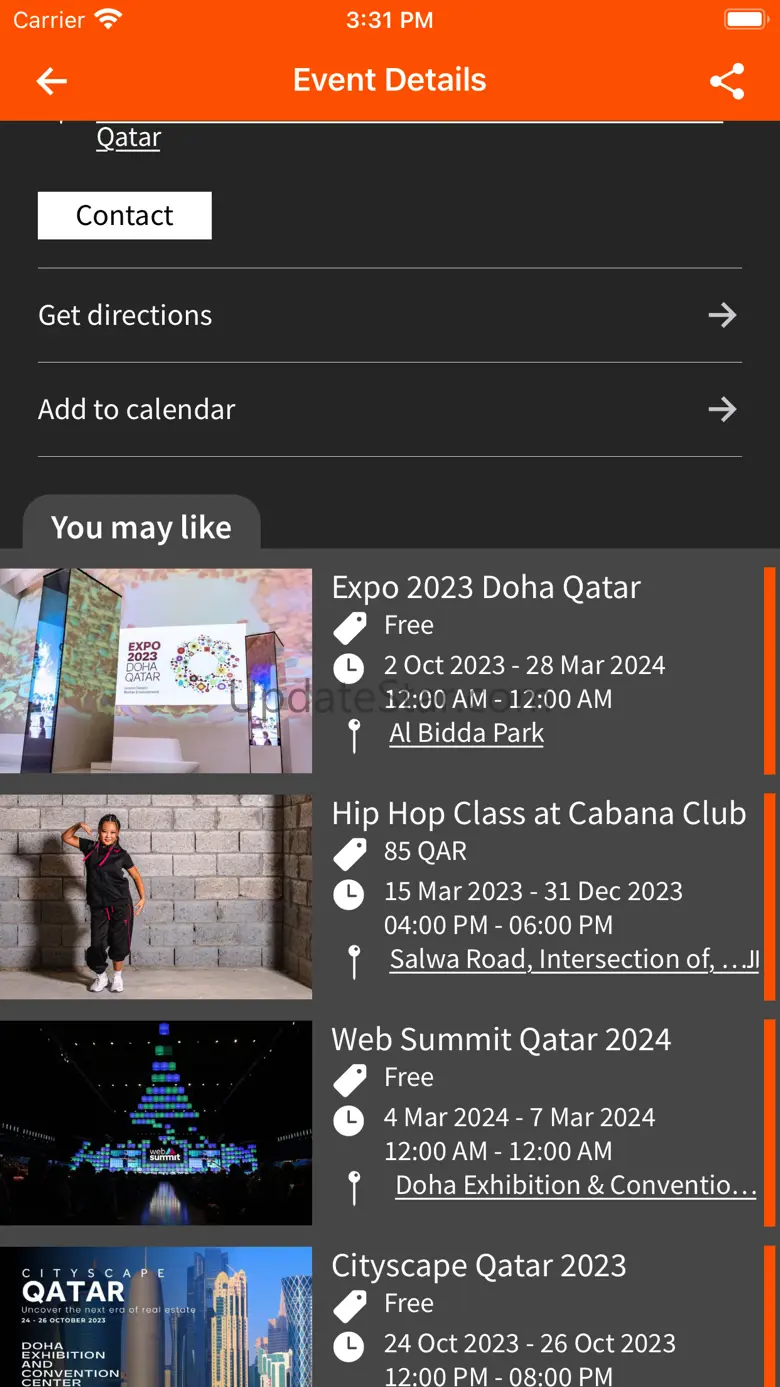Viewport: 780px width, 1387px height.
Task: Tap clock icon for Hip Hop Class
Action: tap(348, 893)
